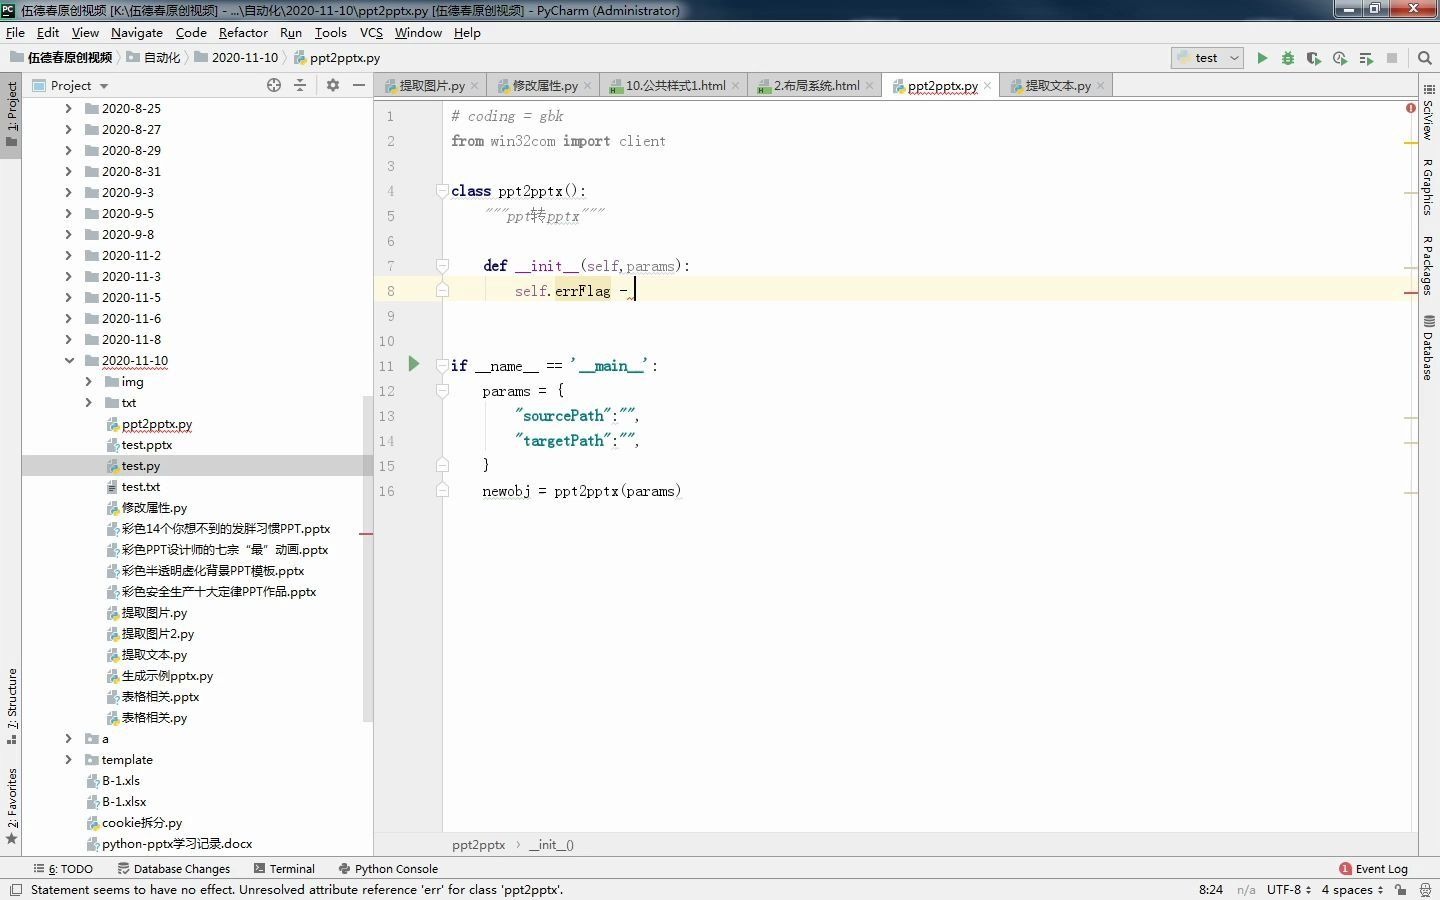The width and height of the screenshot is (1440, 900).
Task: Click the error indicator atop editor scrollbar
Action: 1410,108
